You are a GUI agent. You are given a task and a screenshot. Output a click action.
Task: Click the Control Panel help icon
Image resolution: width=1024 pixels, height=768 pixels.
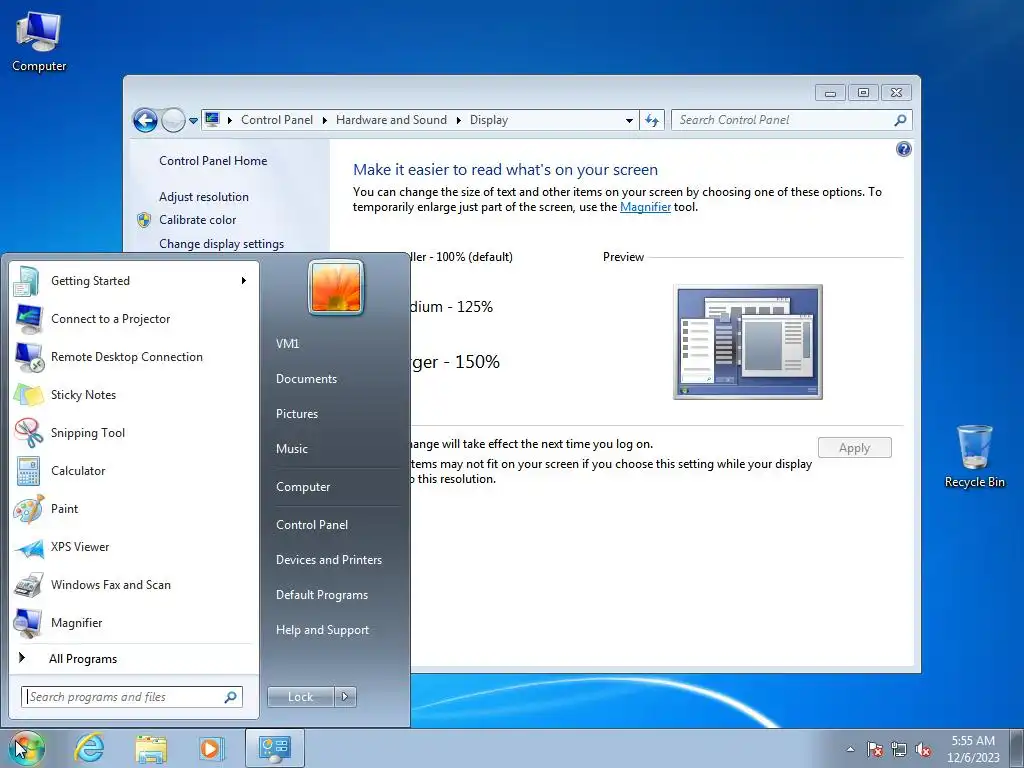[x=903, y=150]
